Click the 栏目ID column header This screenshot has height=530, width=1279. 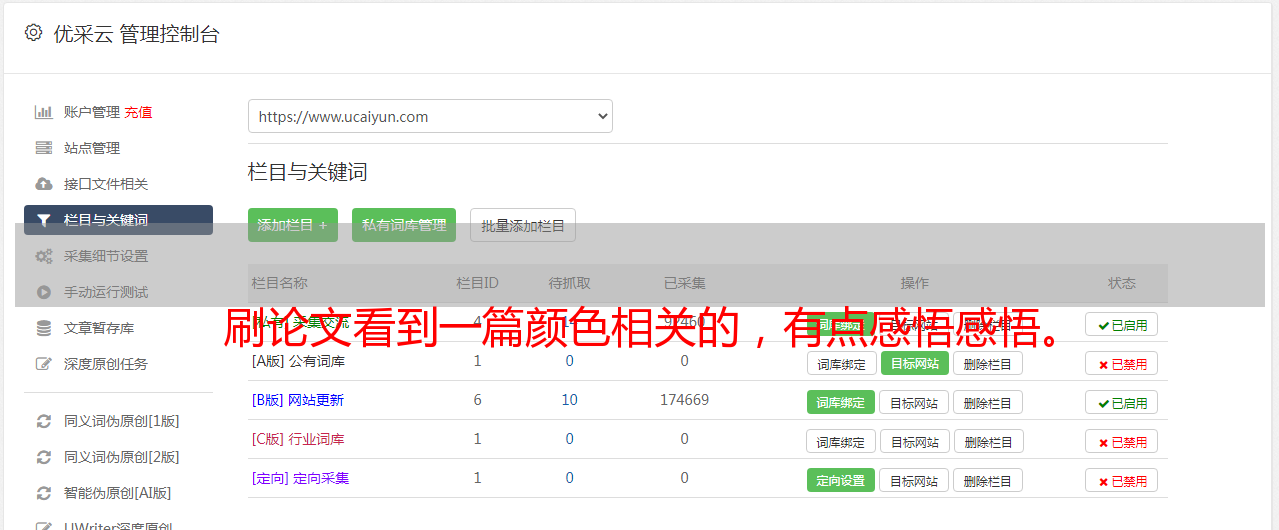[x=477, y=283]
